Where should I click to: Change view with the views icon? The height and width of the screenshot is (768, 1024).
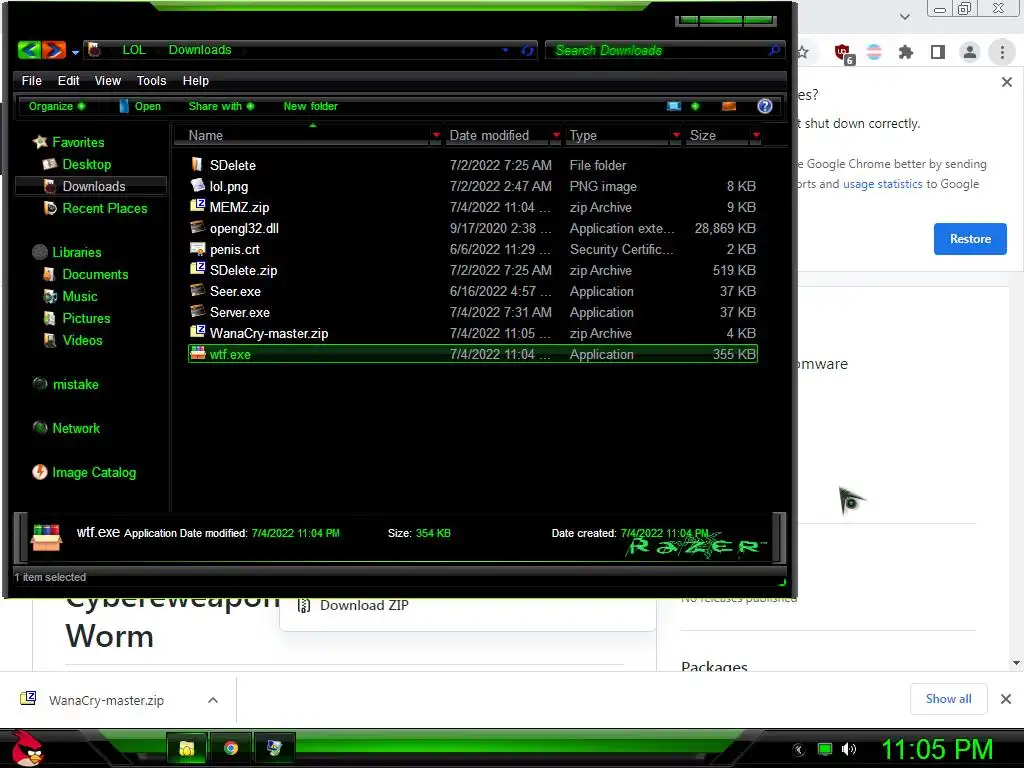(674, 106)
